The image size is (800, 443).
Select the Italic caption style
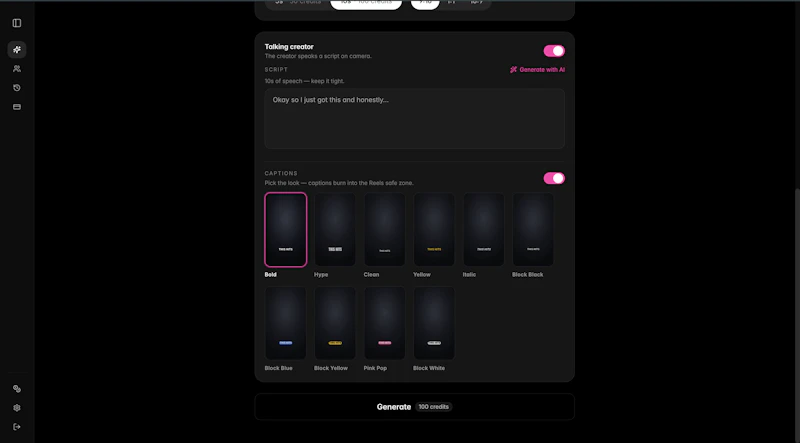(484, 230)
